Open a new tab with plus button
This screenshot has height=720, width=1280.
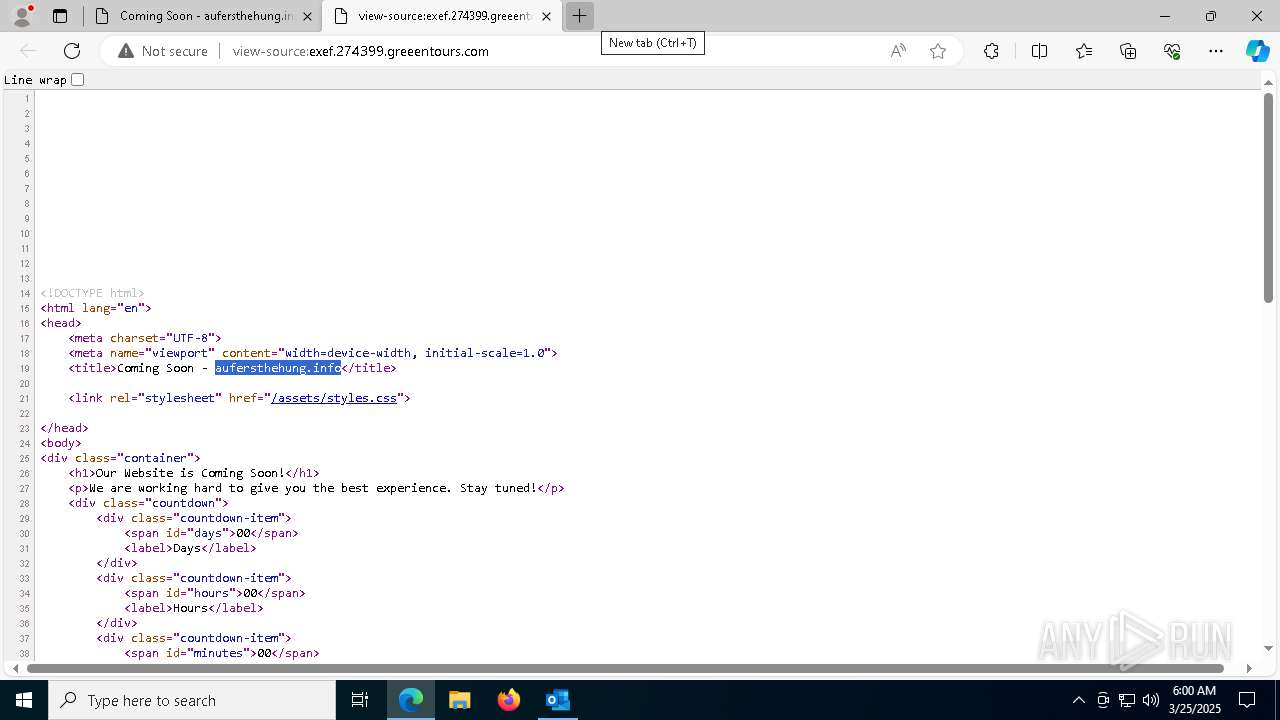coord(579,16)
